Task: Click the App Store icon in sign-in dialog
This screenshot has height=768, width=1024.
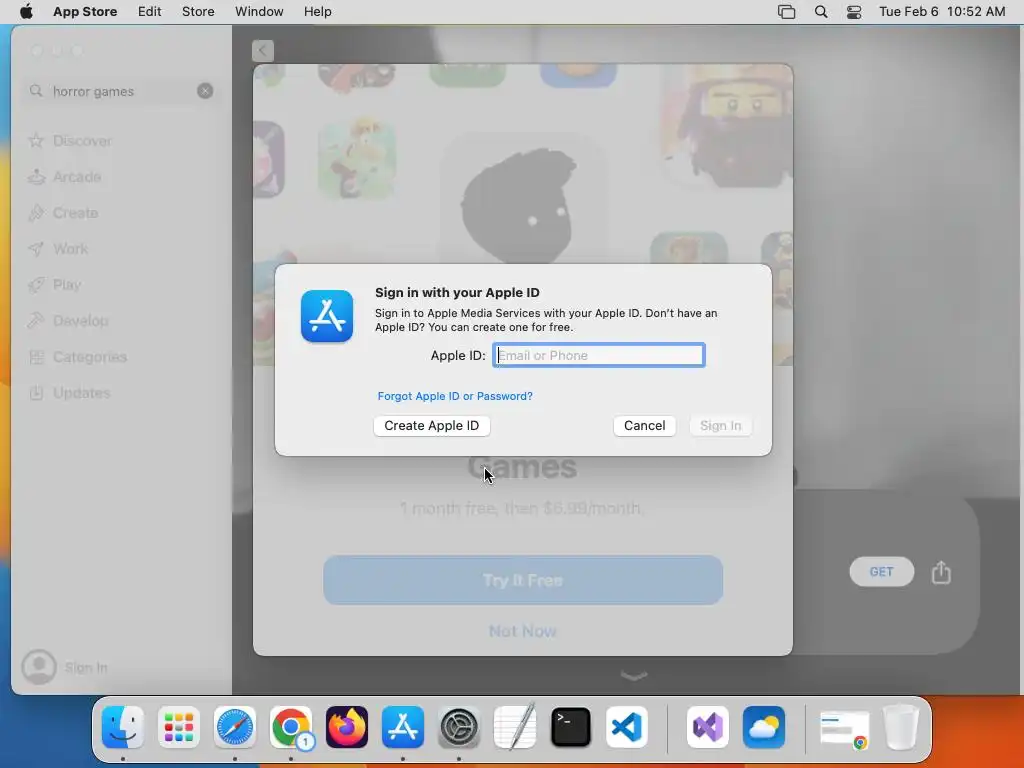Action: 327,316
